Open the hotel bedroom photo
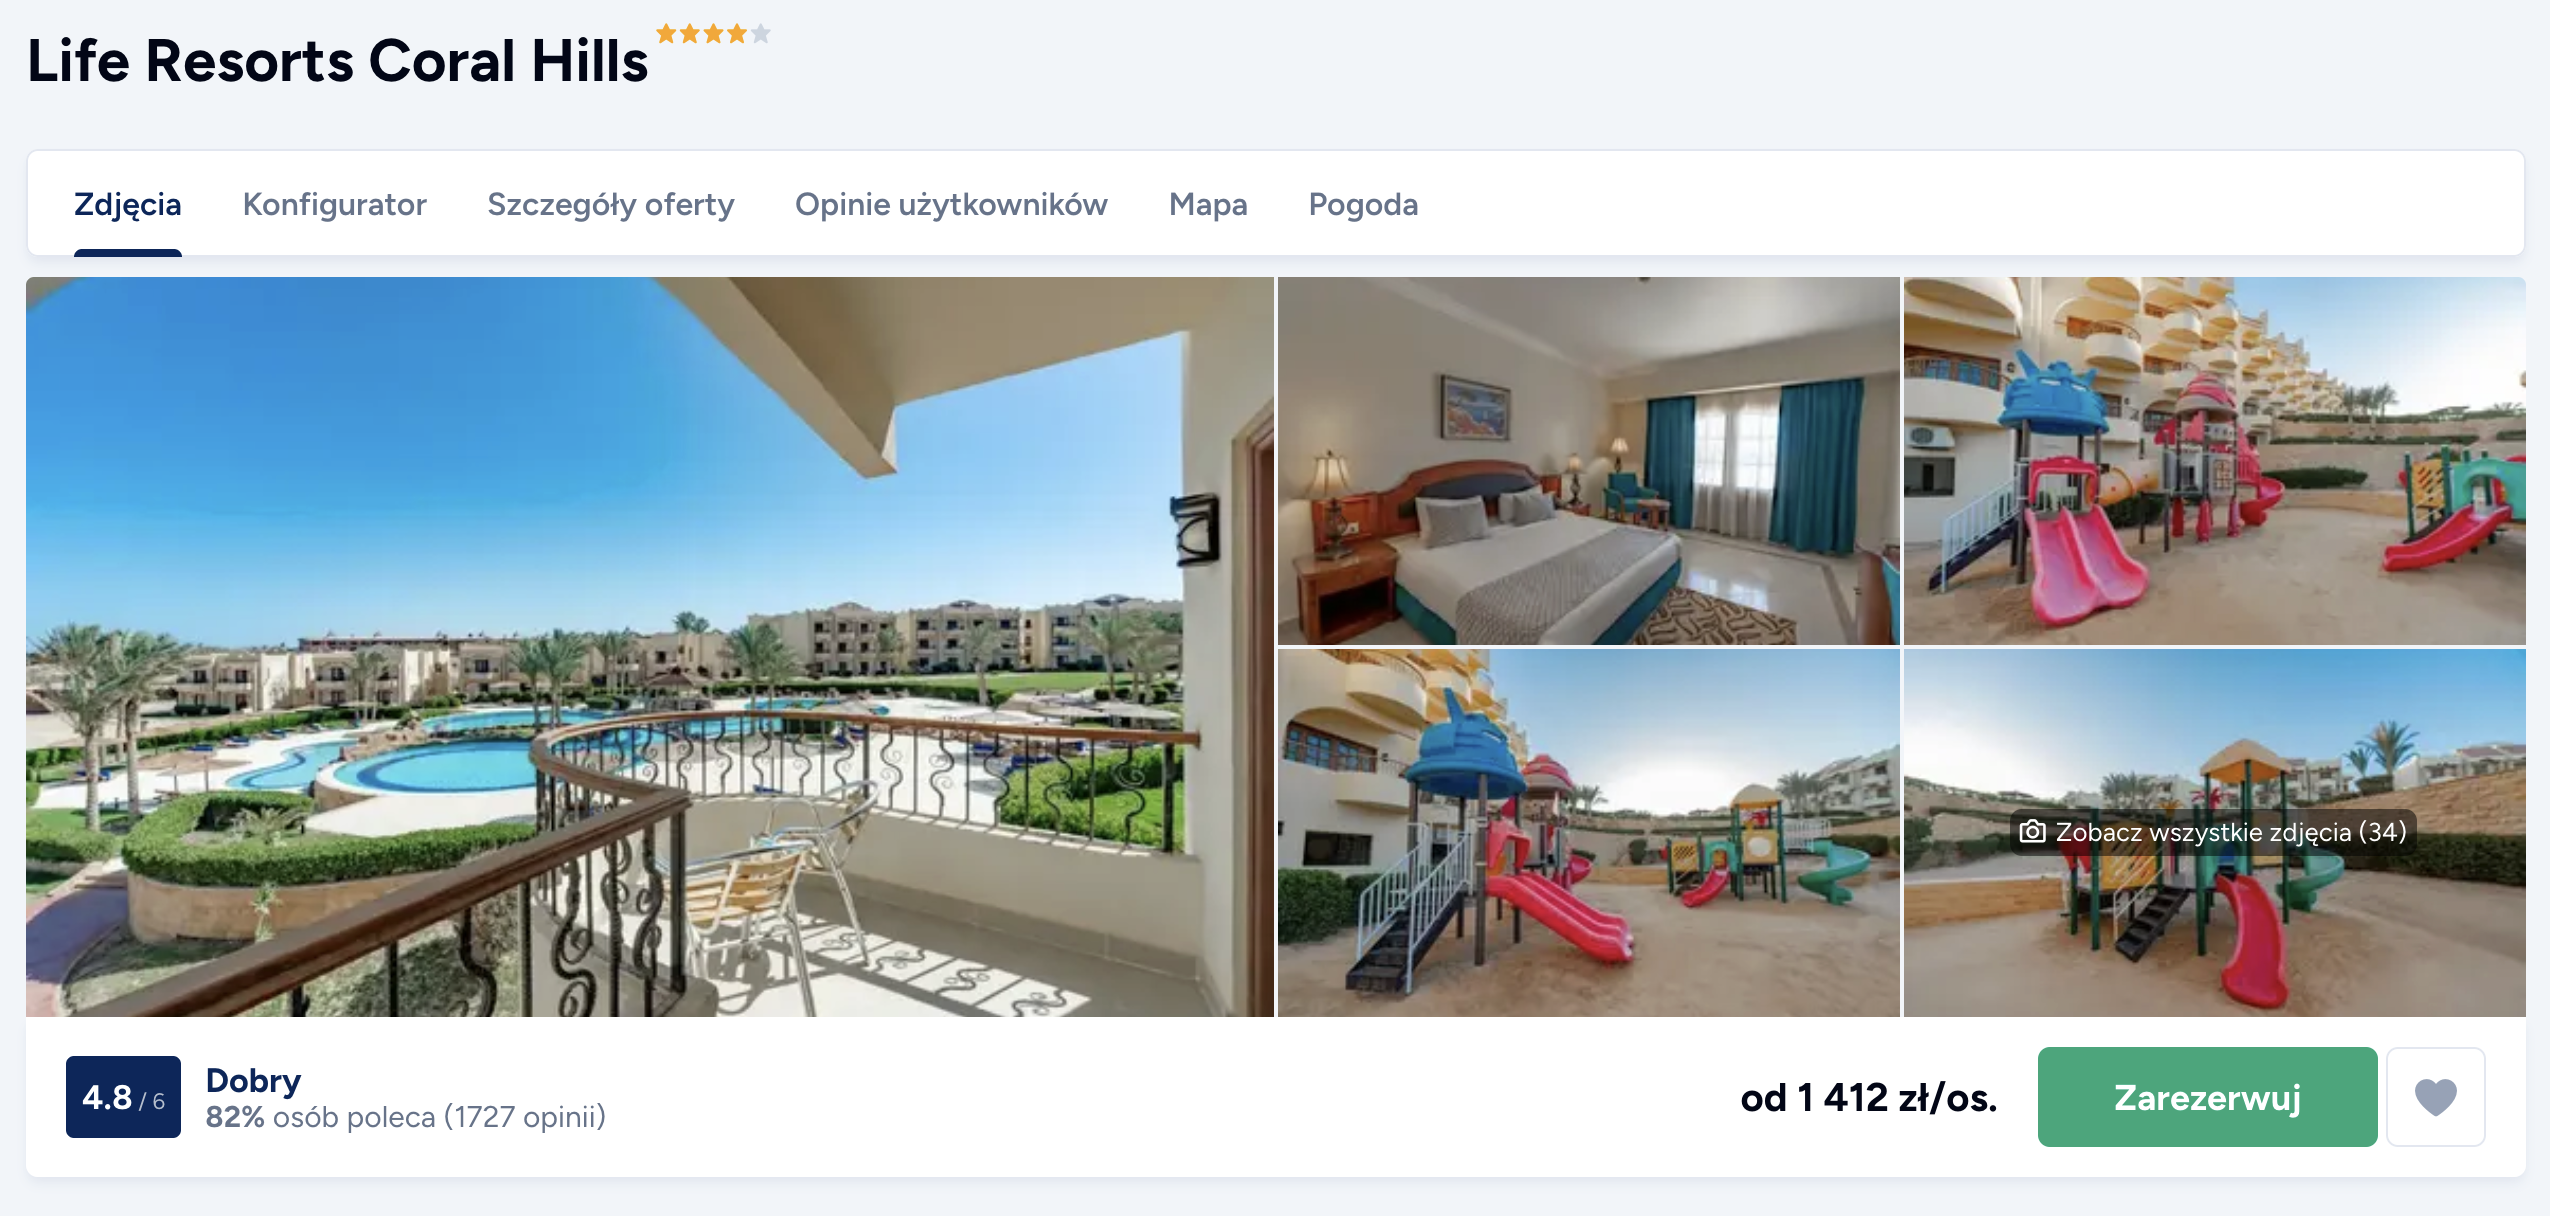The height and width of the screenshot is (1216, 2550). [1588, 461]
